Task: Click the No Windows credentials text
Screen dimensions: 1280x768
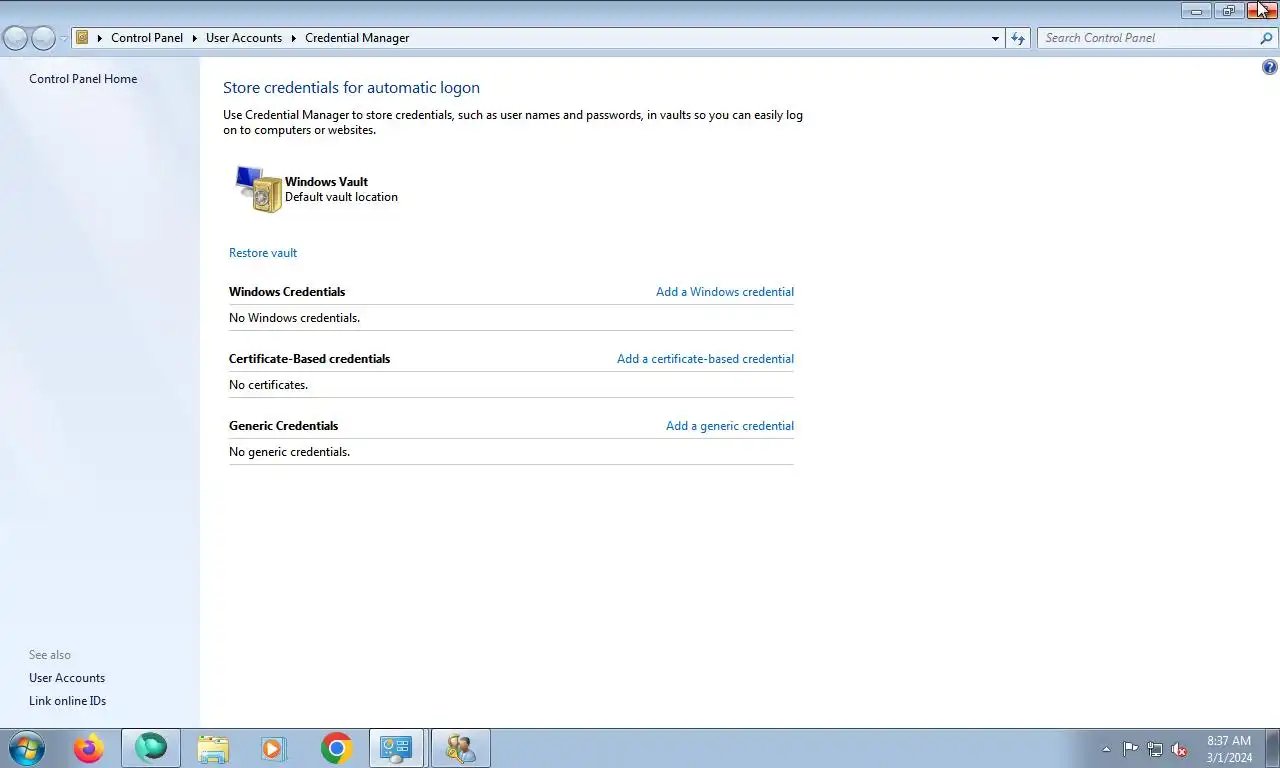Action: pyautogui.click(x=294, y=318)
